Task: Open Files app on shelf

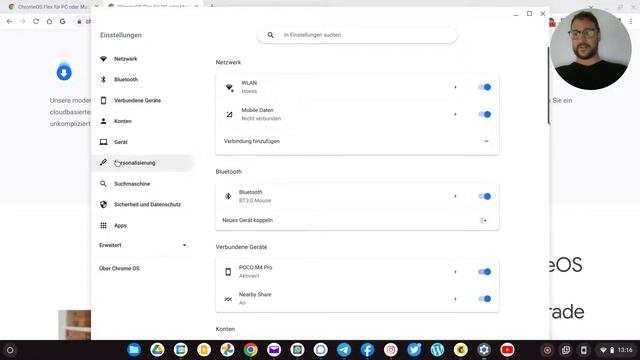Action: tap(134, 350)
